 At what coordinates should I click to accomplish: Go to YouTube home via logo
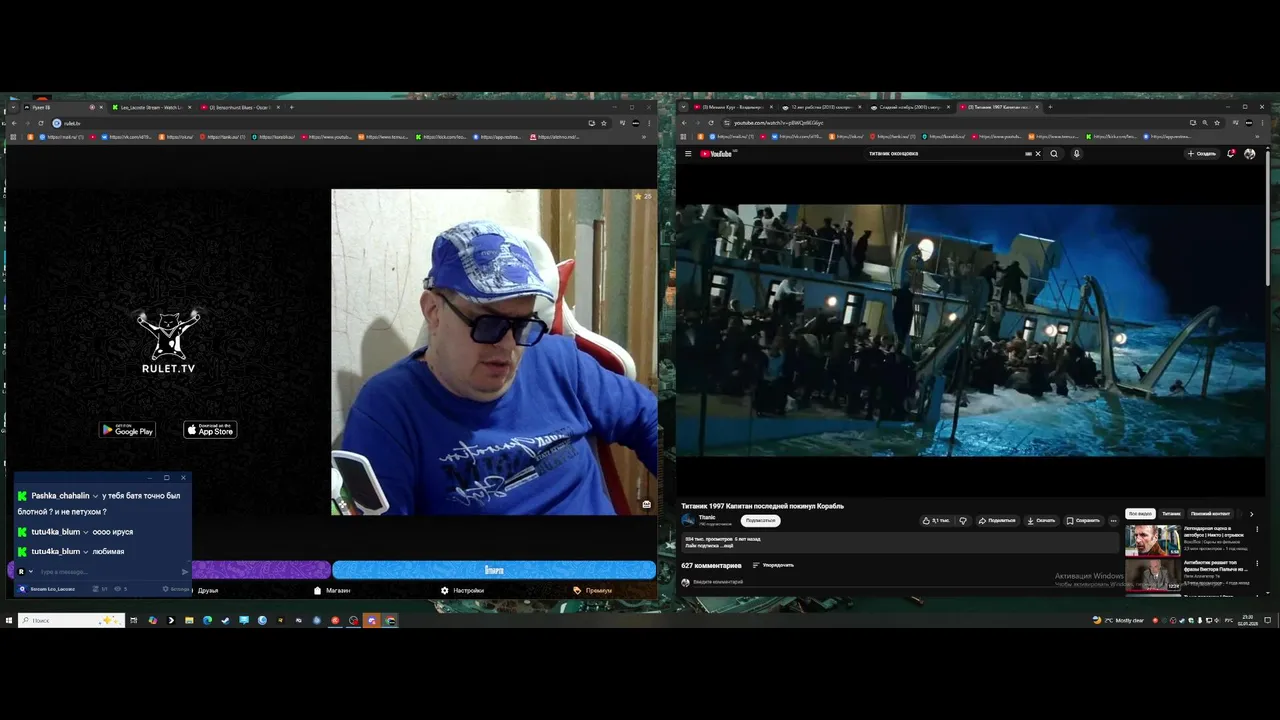(x=717, y=154)
